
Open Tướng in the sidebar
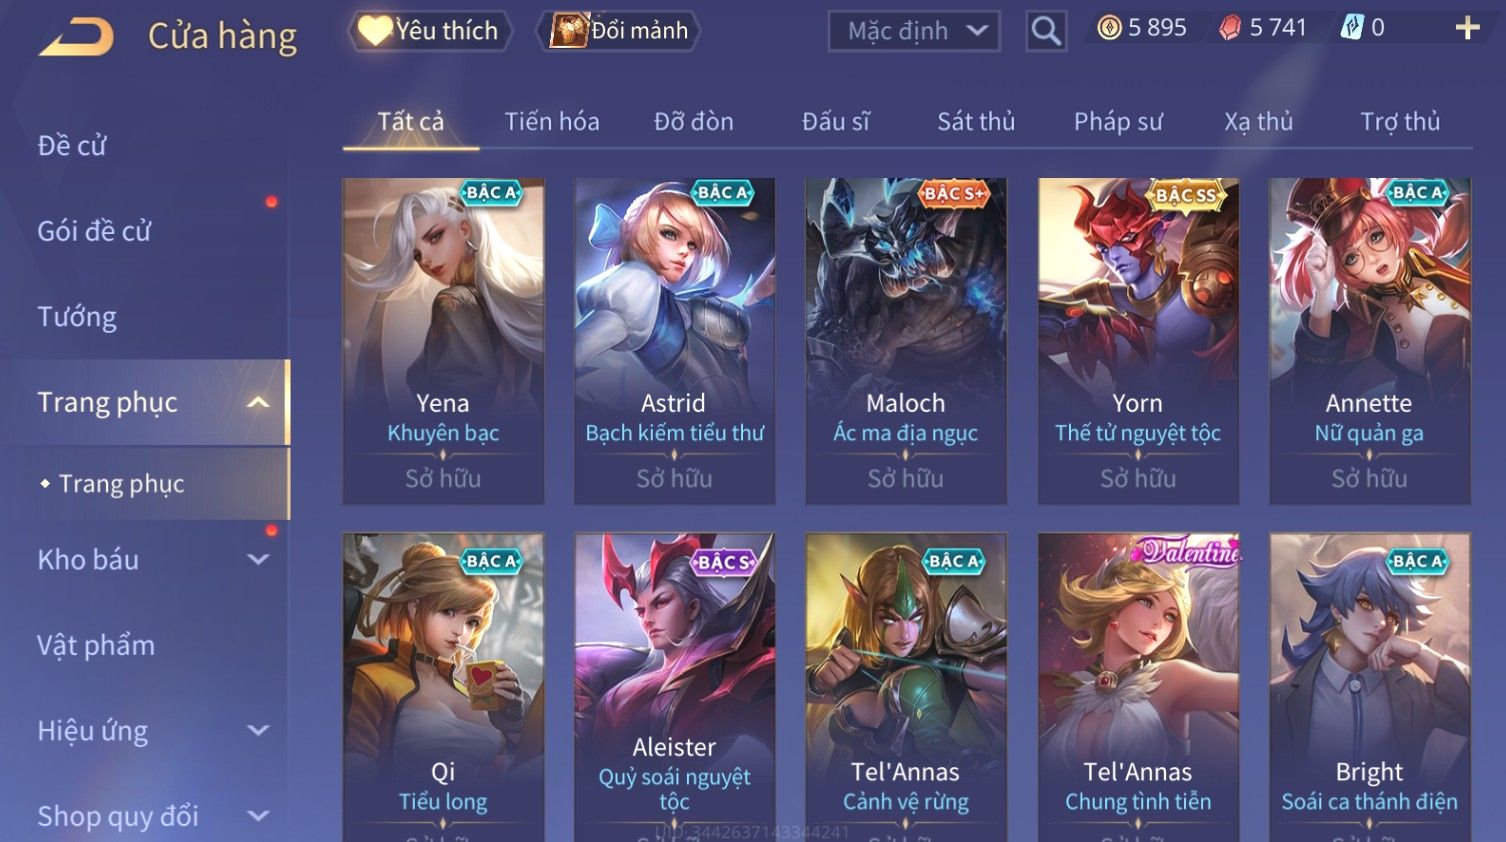(x=77, y=317)
